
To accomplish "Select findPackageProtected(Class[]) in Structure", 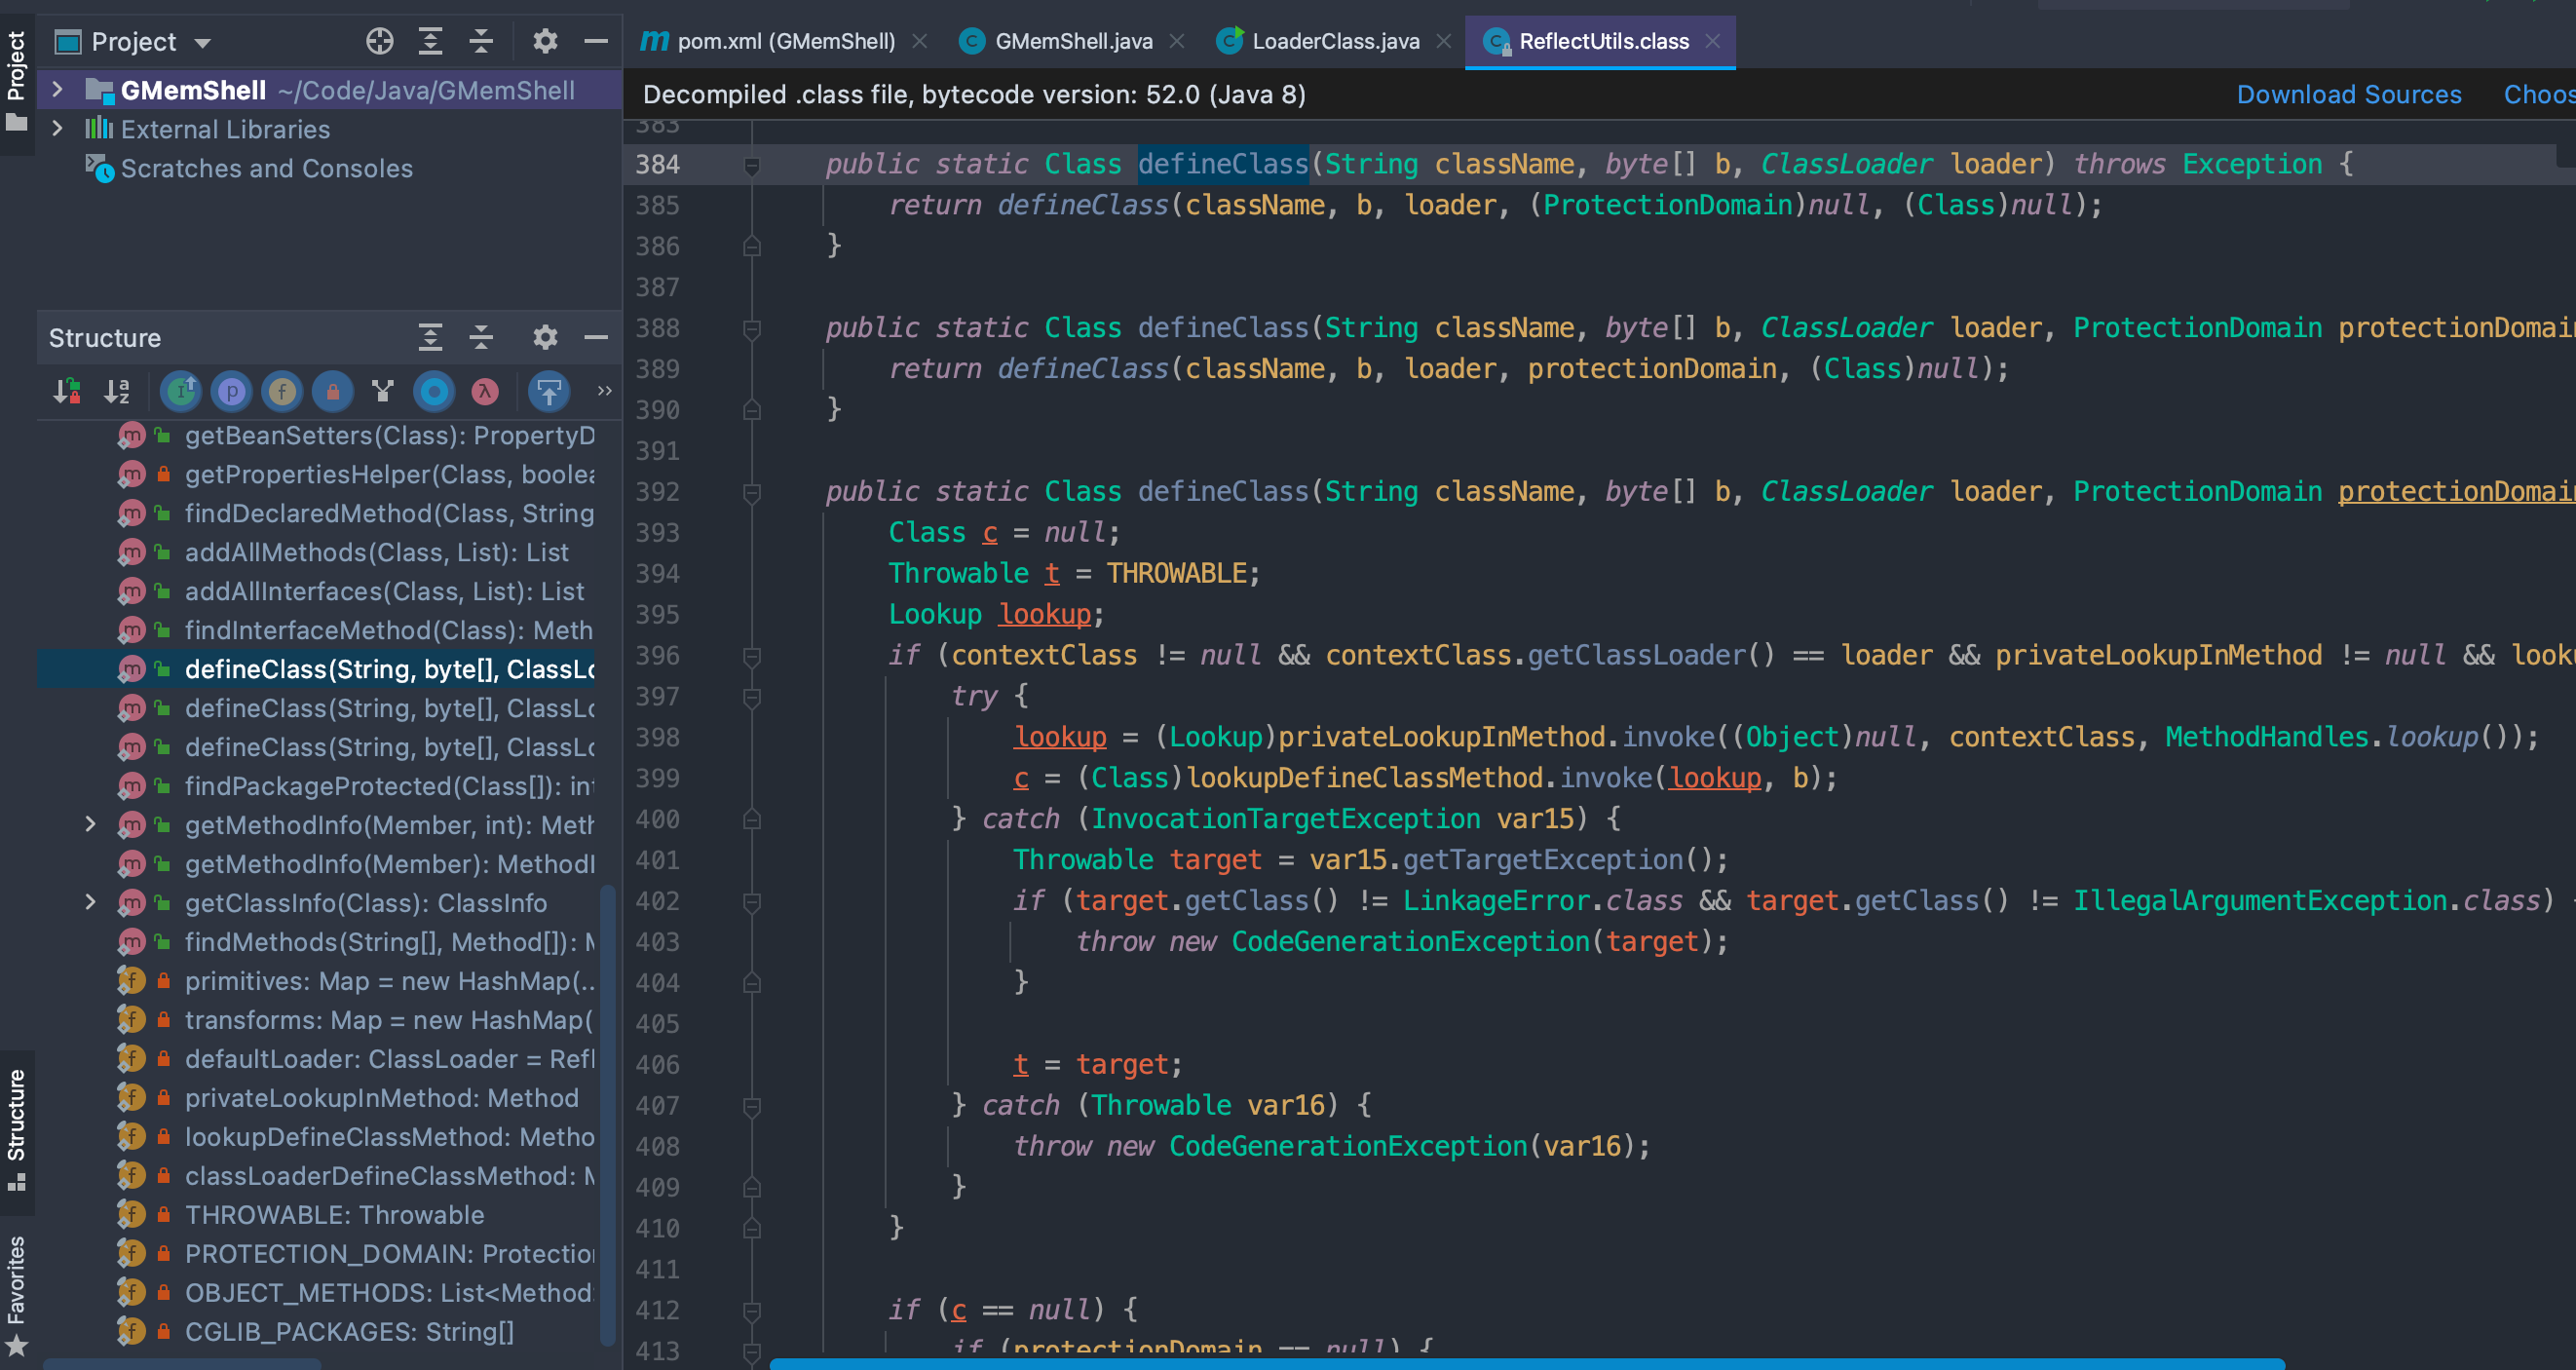I will click(388, 786).
